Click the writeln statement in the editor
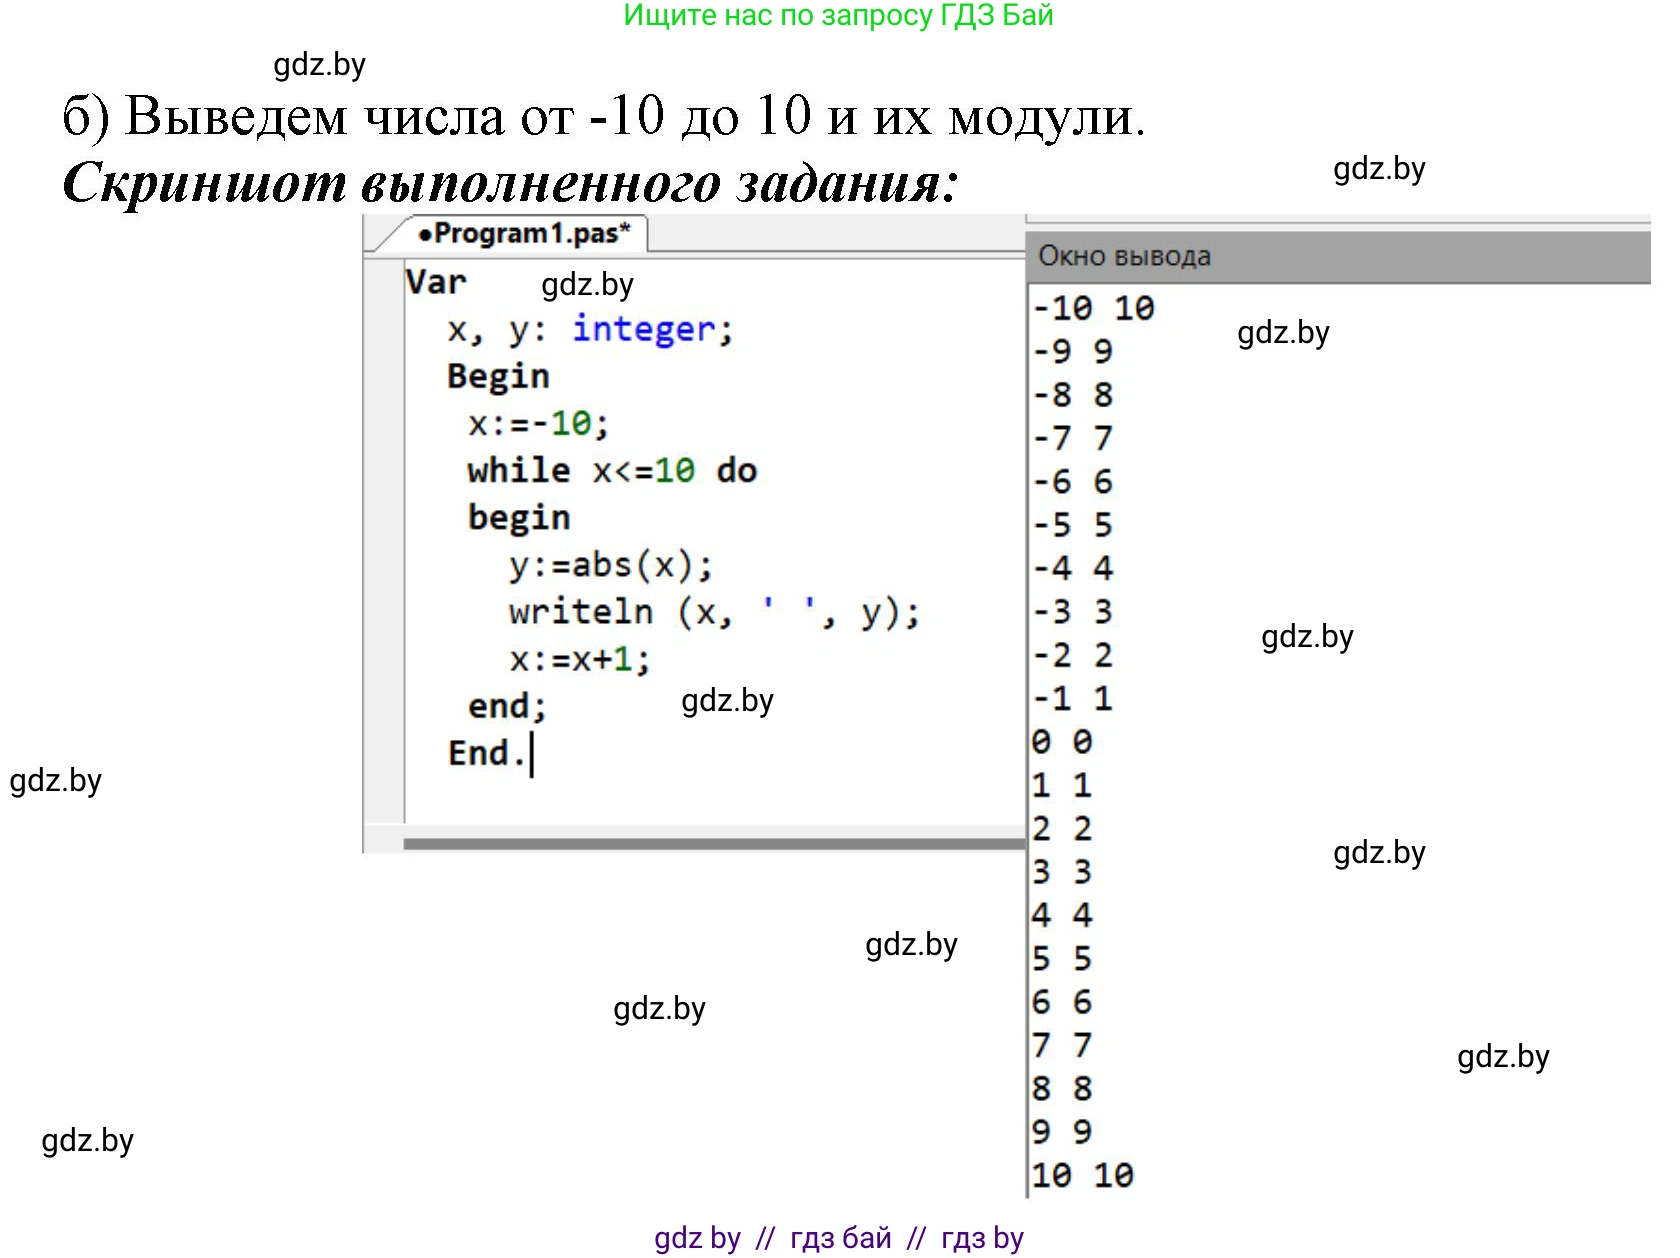The image size is (1680, 1258). pyautogui.click(x=713, y=613)
